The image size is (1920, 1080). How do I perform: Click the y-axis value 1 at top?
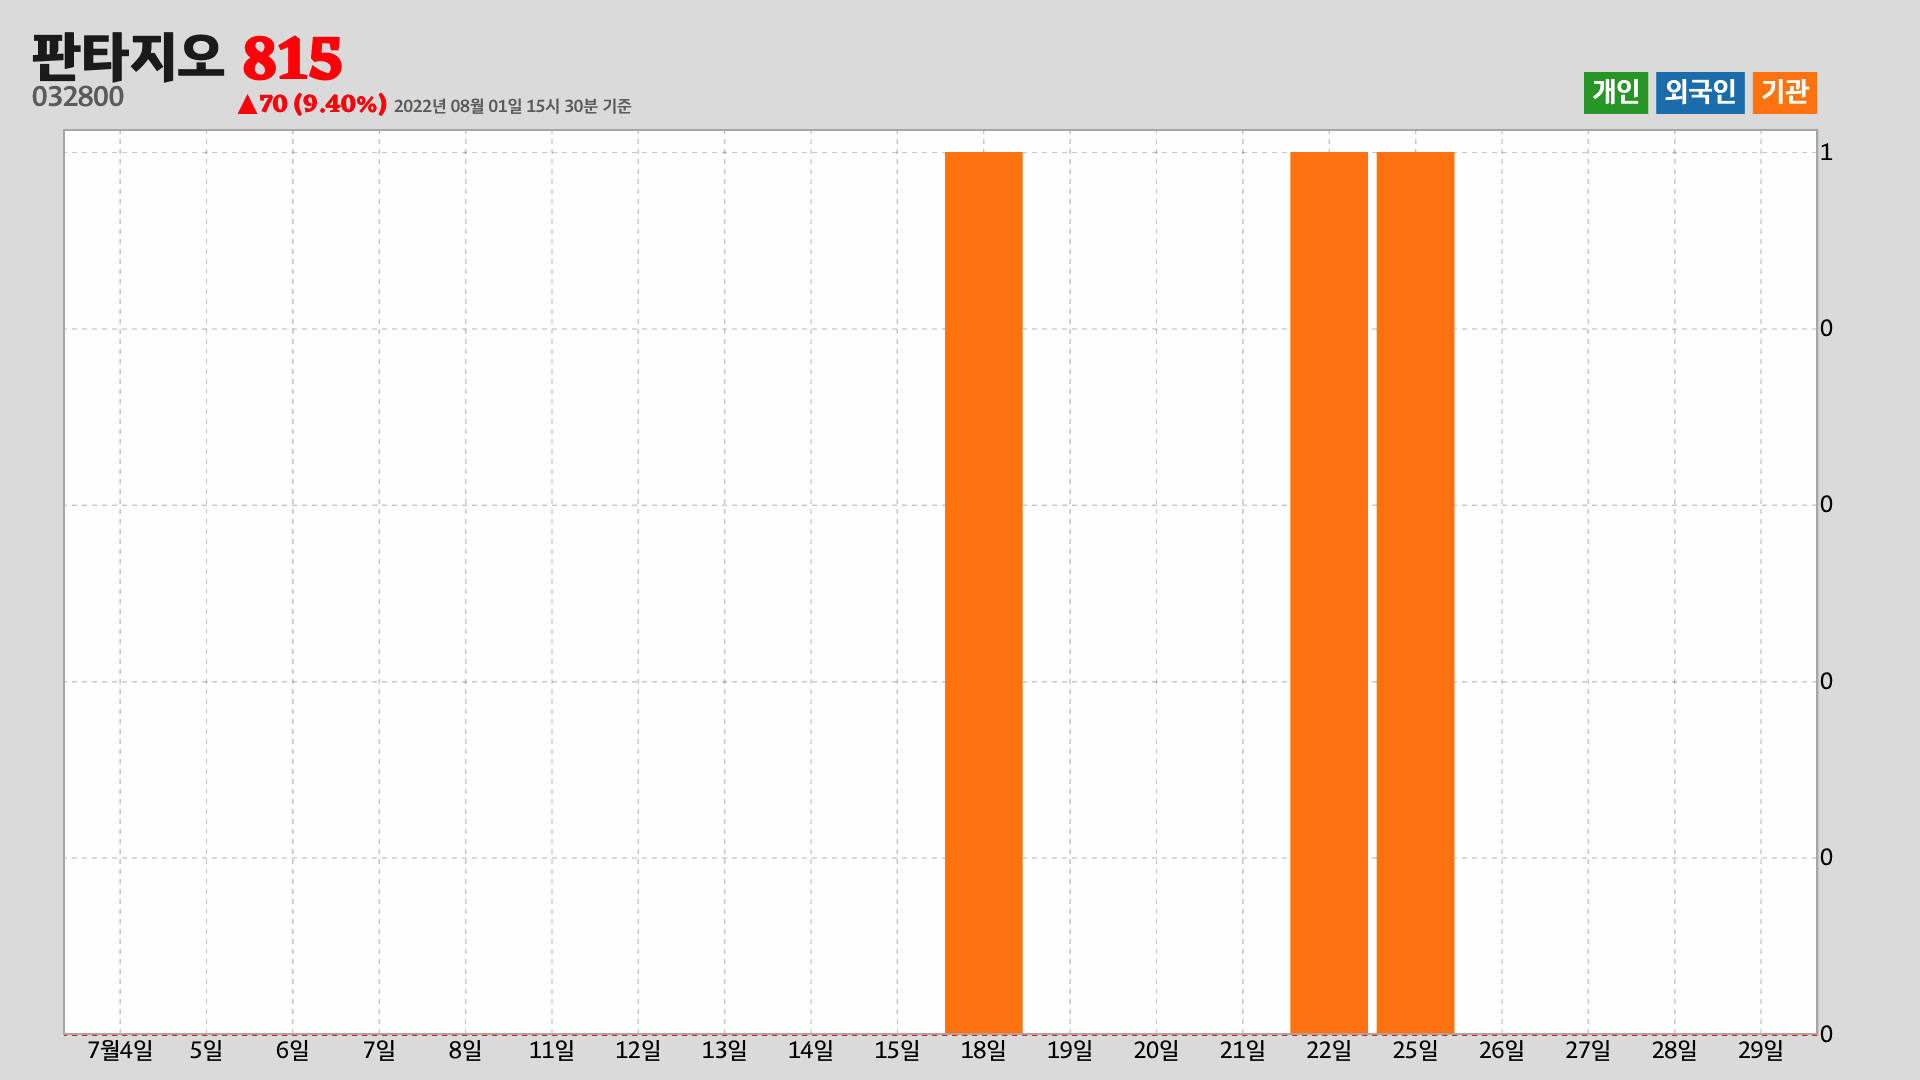coord(1826,152)
